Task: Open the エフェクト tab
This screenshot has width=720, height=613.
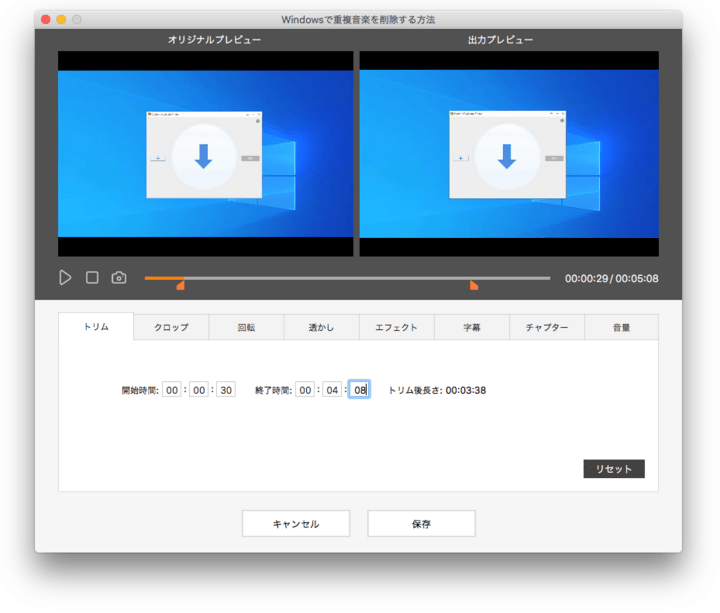Action: (x=397, y=327)
